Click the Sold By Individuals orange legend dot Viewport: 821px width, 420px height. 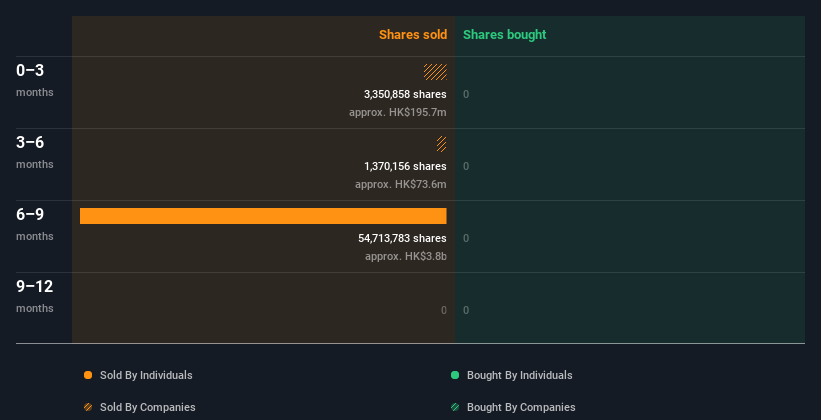tap(88, 375)
